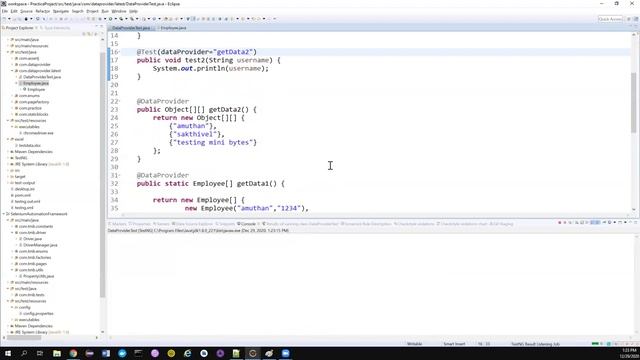Expand the com.pagefactory package

click(12, 102)
